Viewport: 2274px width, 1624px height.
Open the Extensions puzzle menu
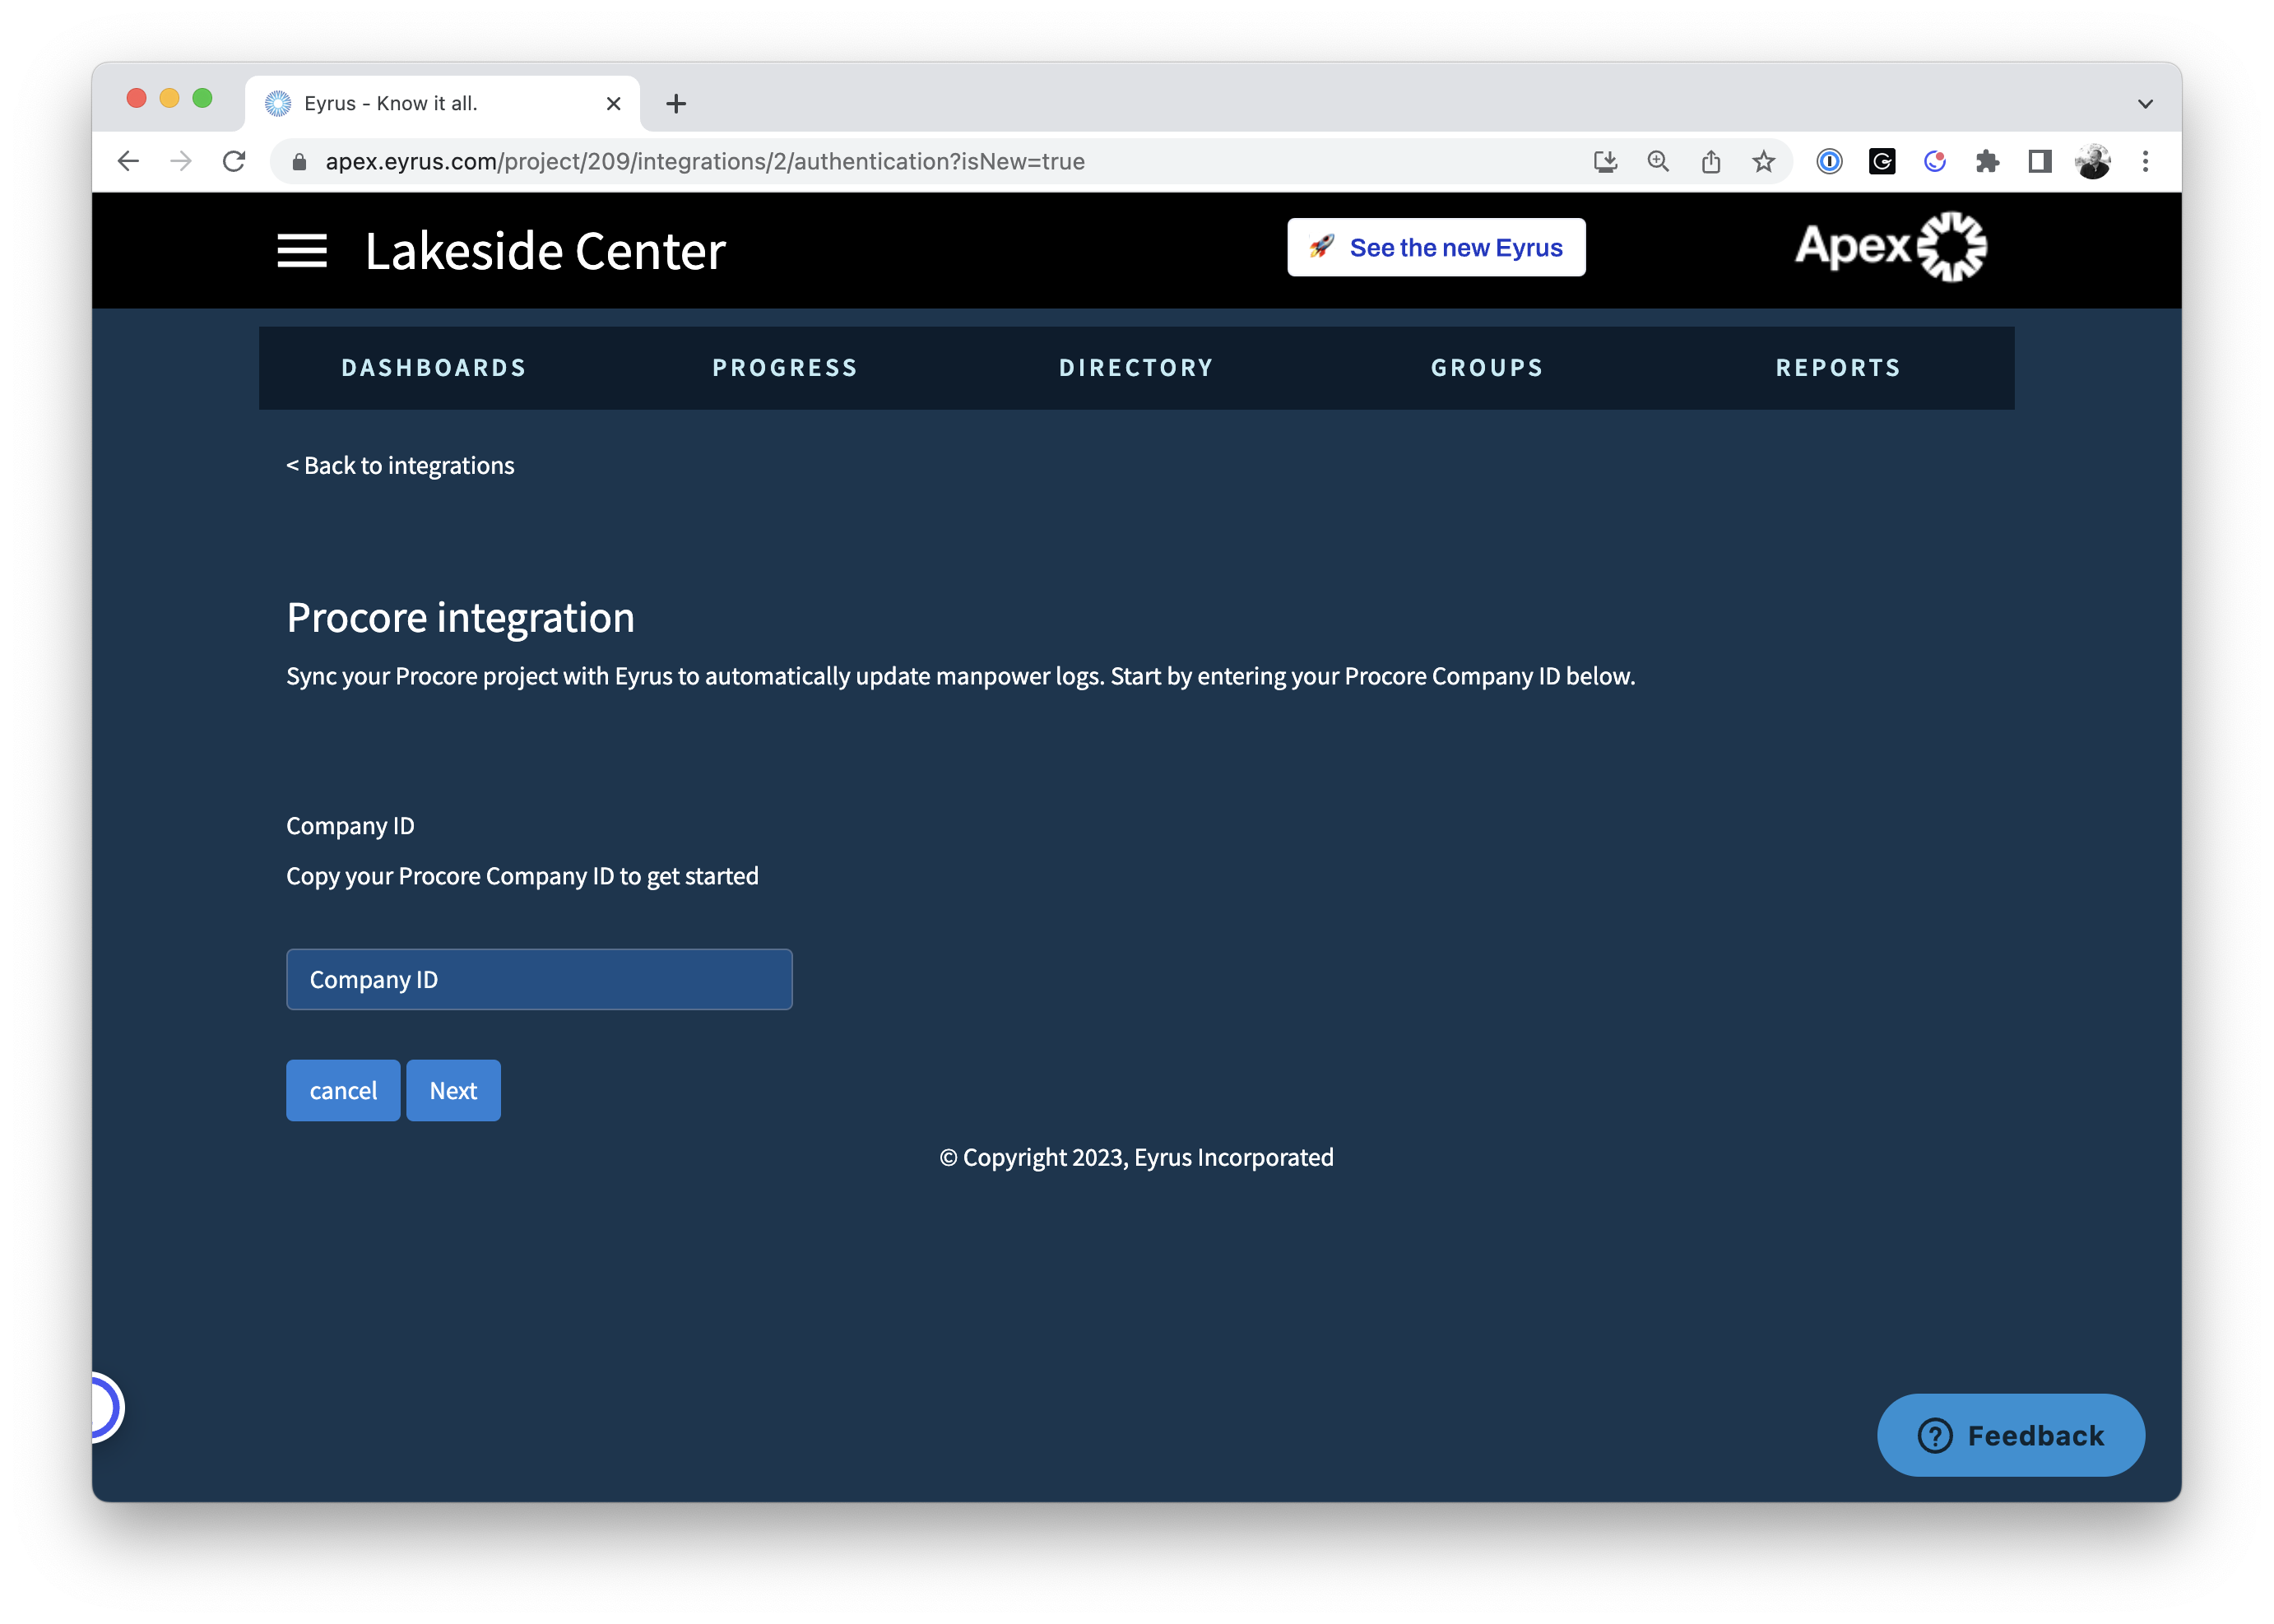[x=1987, y=161]
